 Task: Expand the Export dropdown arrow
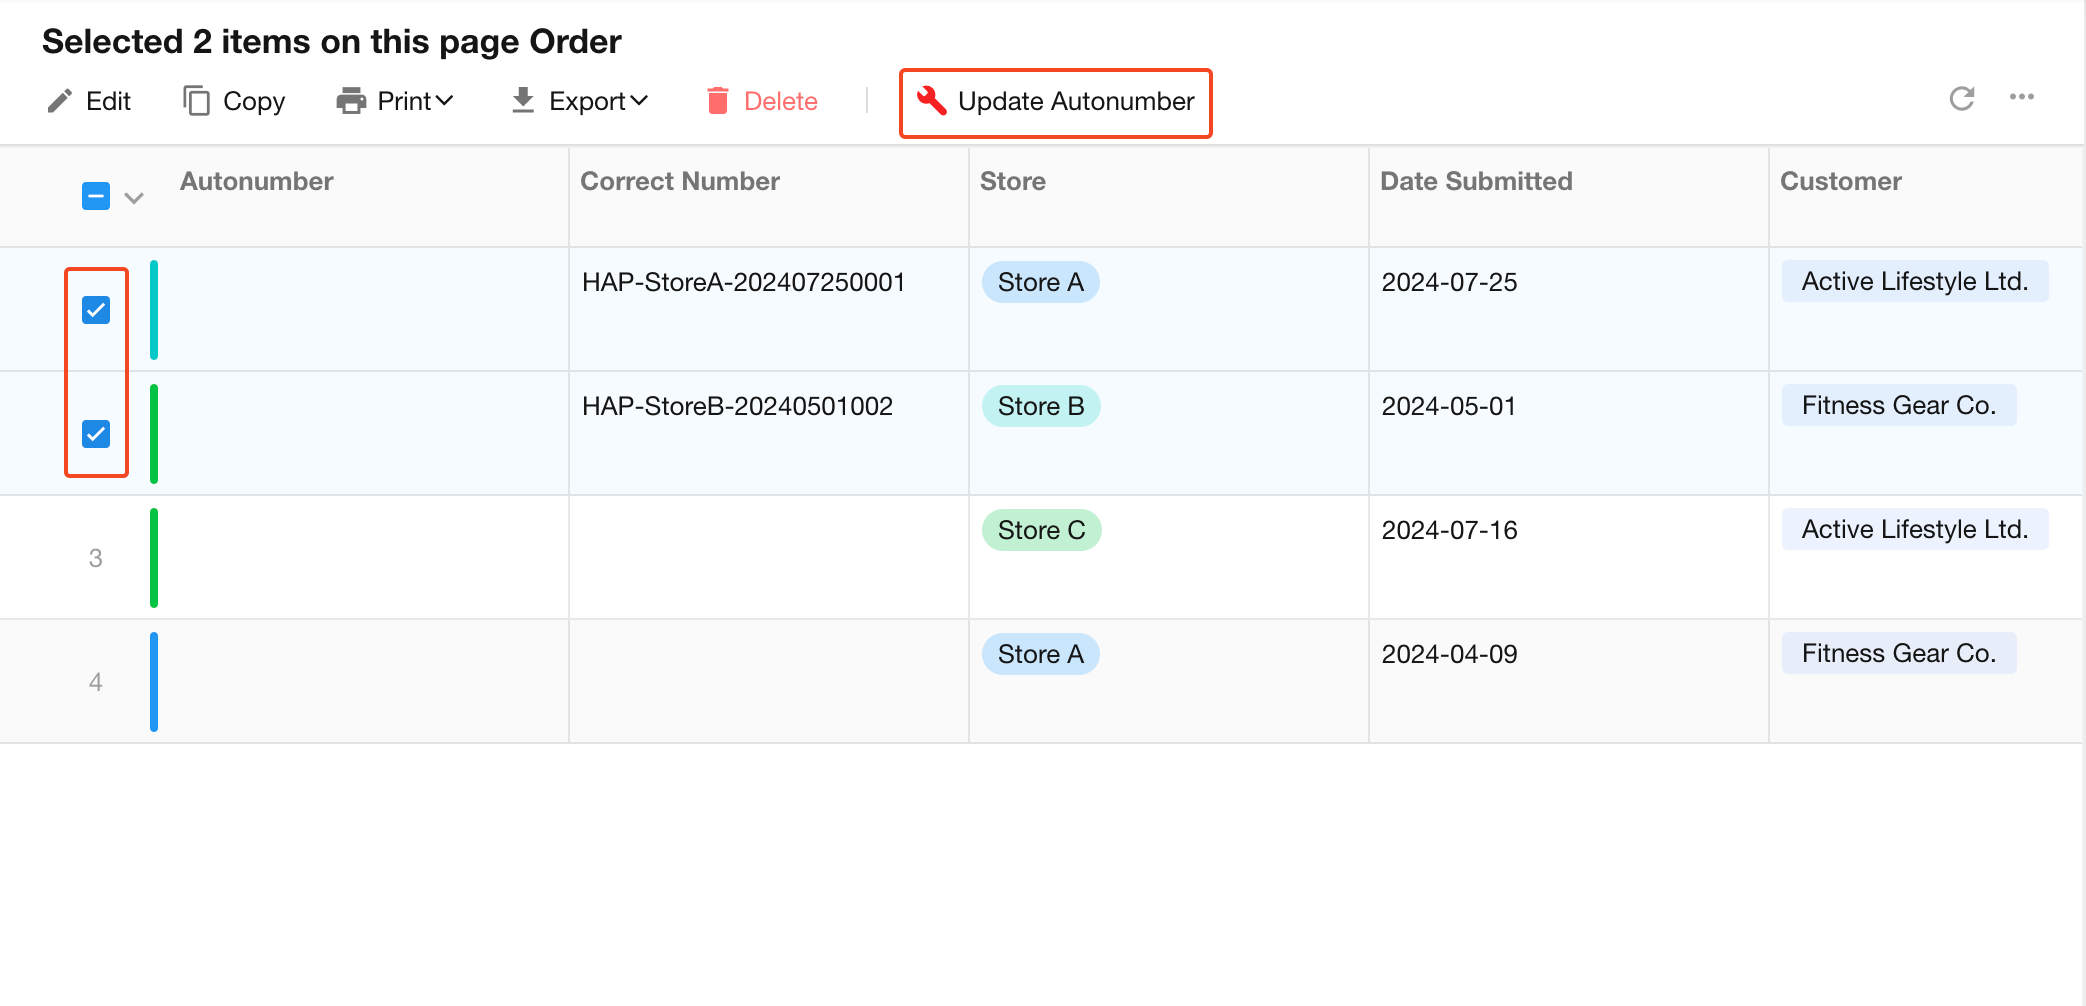click(640, 101)
